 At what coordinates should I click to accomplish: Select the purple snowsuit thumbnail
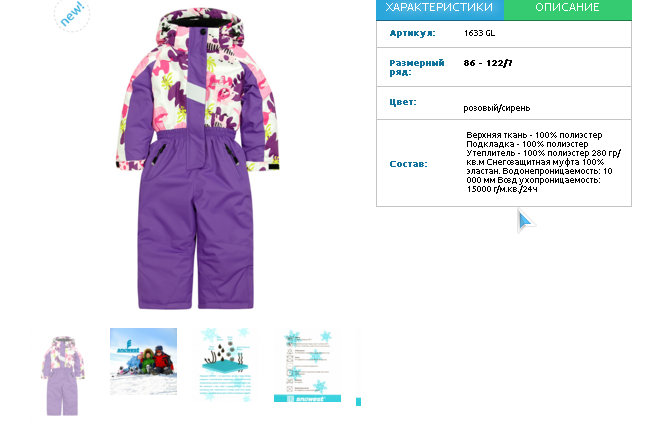62,375
